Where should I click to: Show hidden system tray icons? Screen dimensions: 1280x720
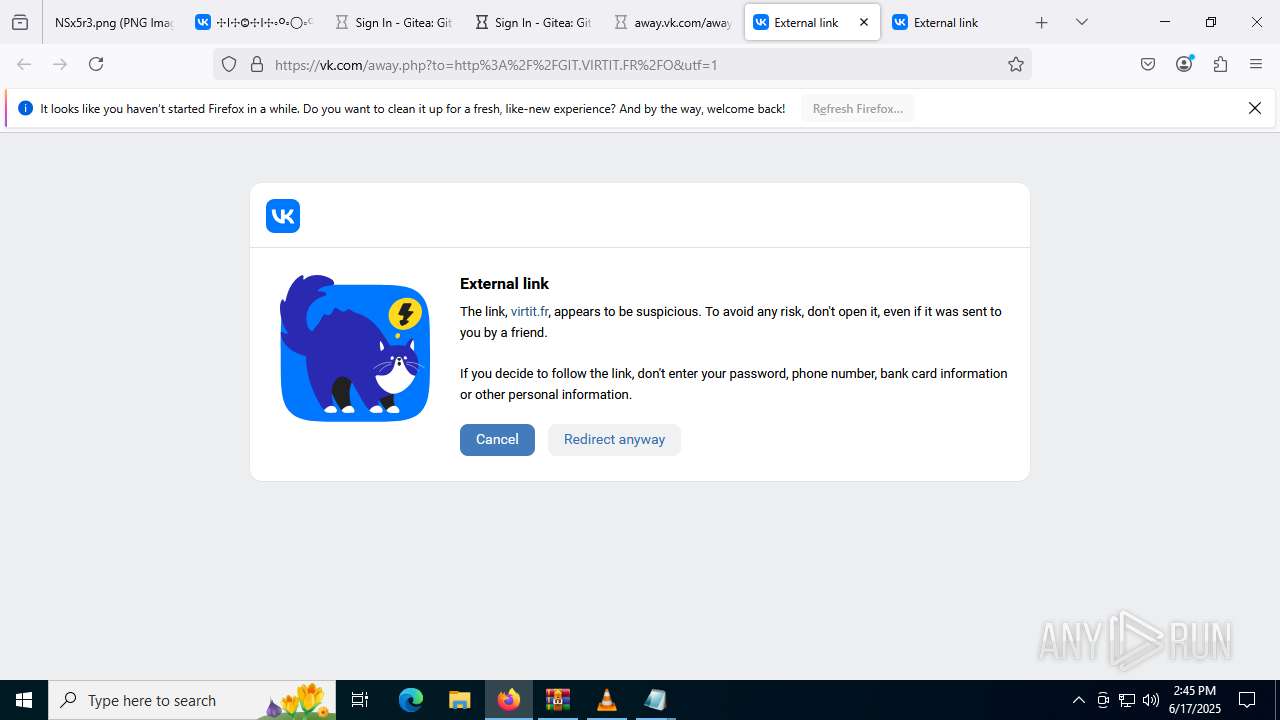[x=1078, y=700]
